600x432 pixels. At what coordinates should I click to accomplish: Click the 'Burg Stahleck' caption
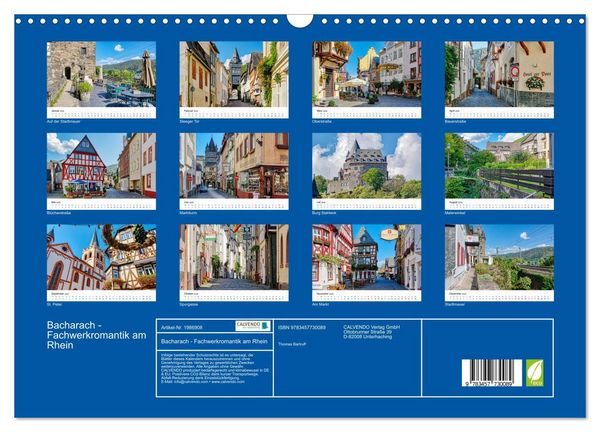click(324, 213)
